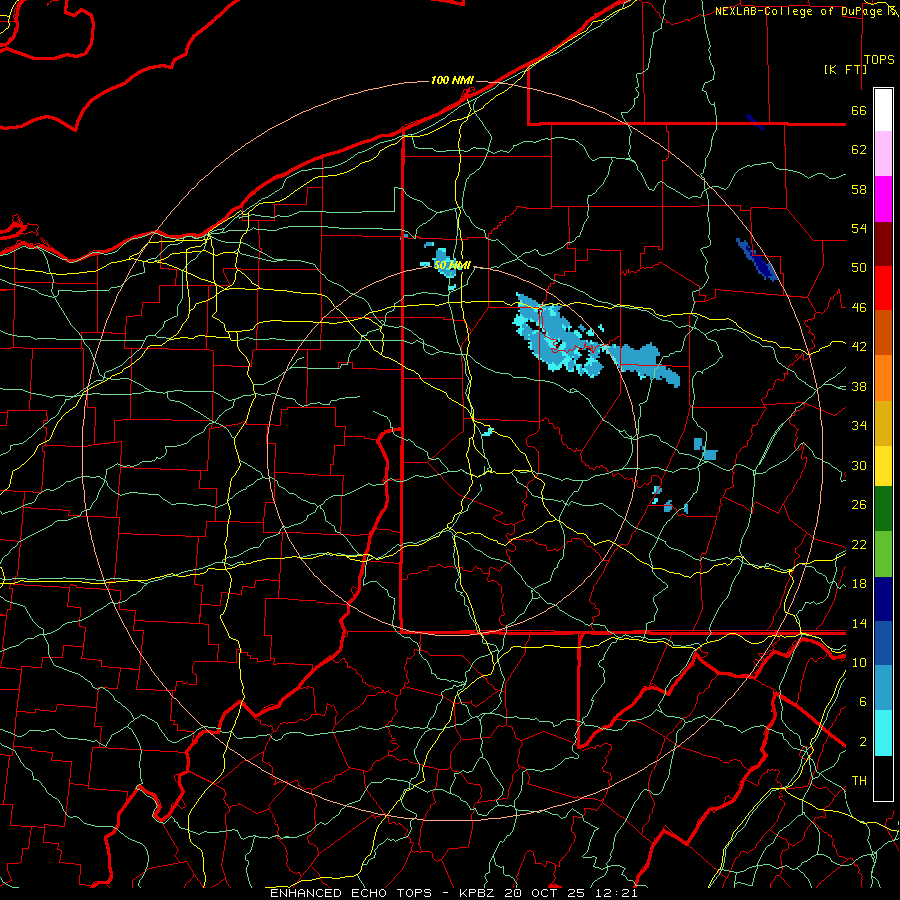Click the light blue 6 kft legend swatch
This screenshot has width=900, height=900.
[x=883, y=688]
